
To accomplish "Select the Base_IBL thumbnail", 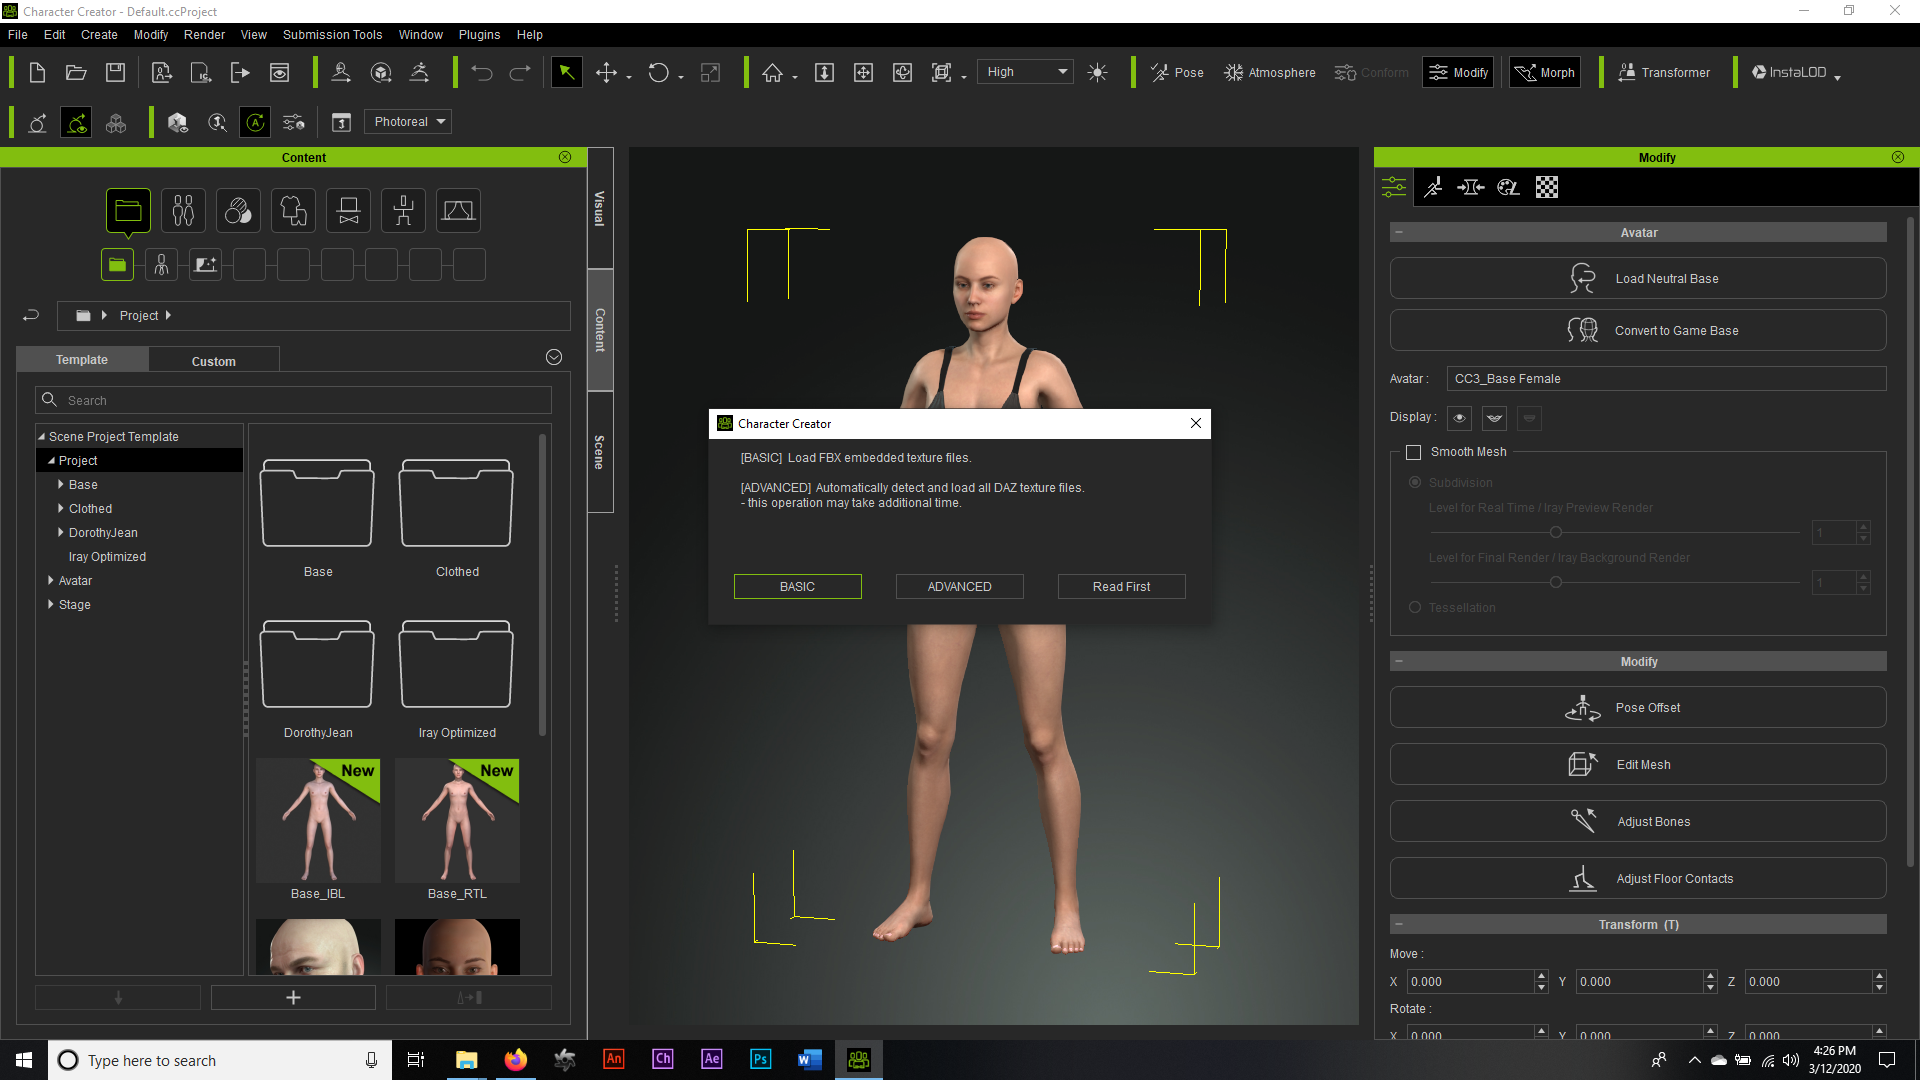I will tap(318, 821).
